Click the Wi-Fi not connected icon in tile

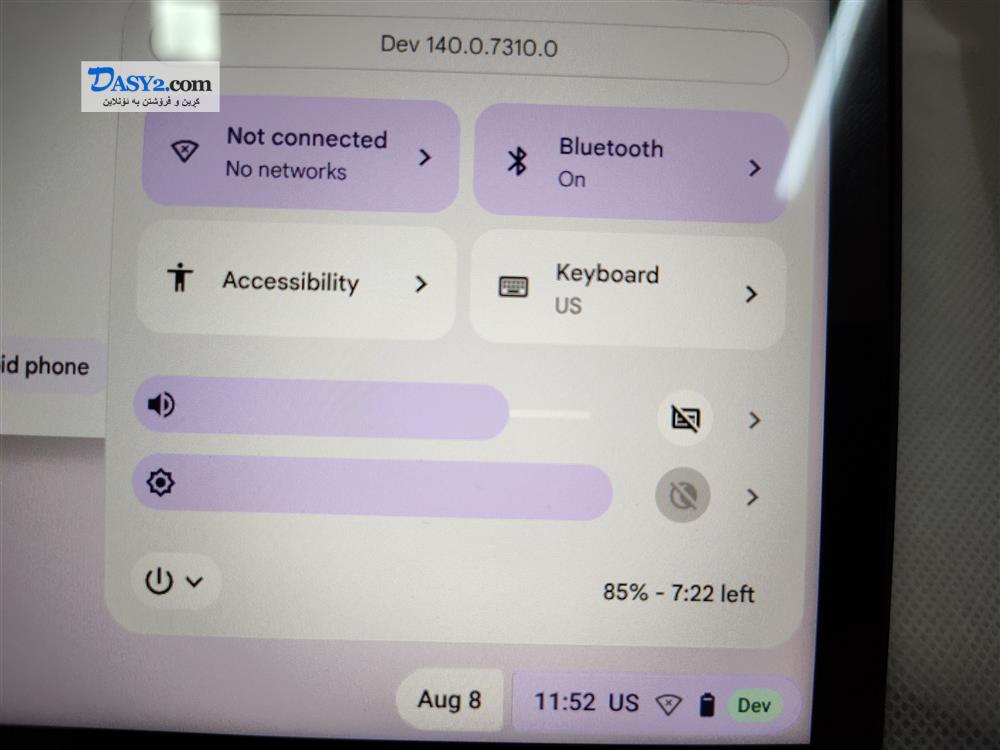click(185, 151)
